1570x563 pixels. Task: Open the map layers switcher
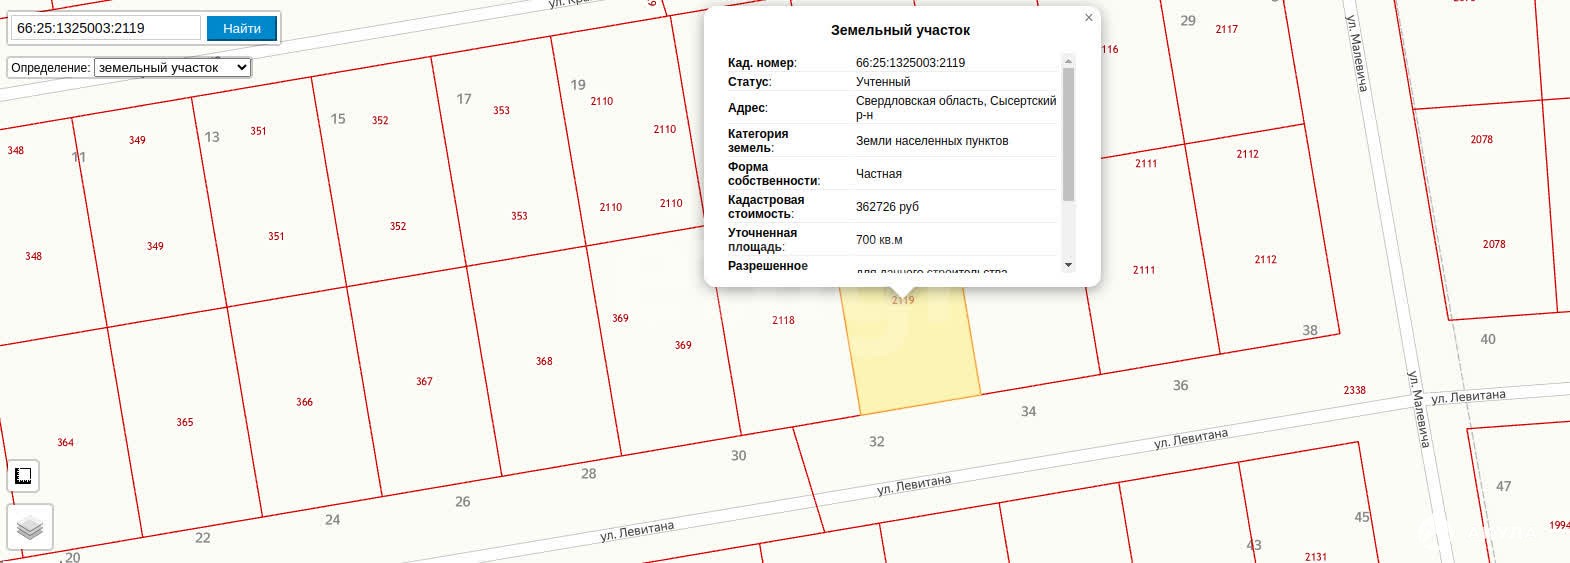click(30, 527)
